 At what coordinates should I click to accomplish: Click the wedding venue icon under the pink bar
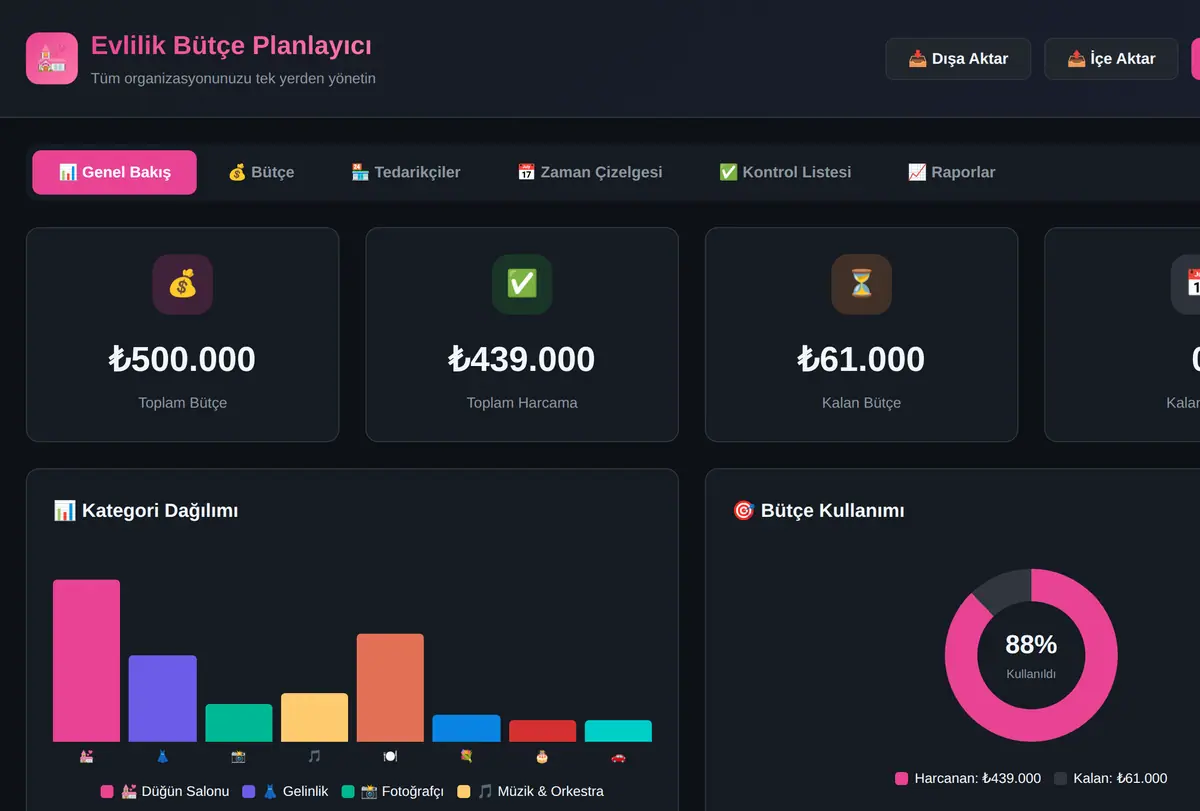tap(86, 757)
